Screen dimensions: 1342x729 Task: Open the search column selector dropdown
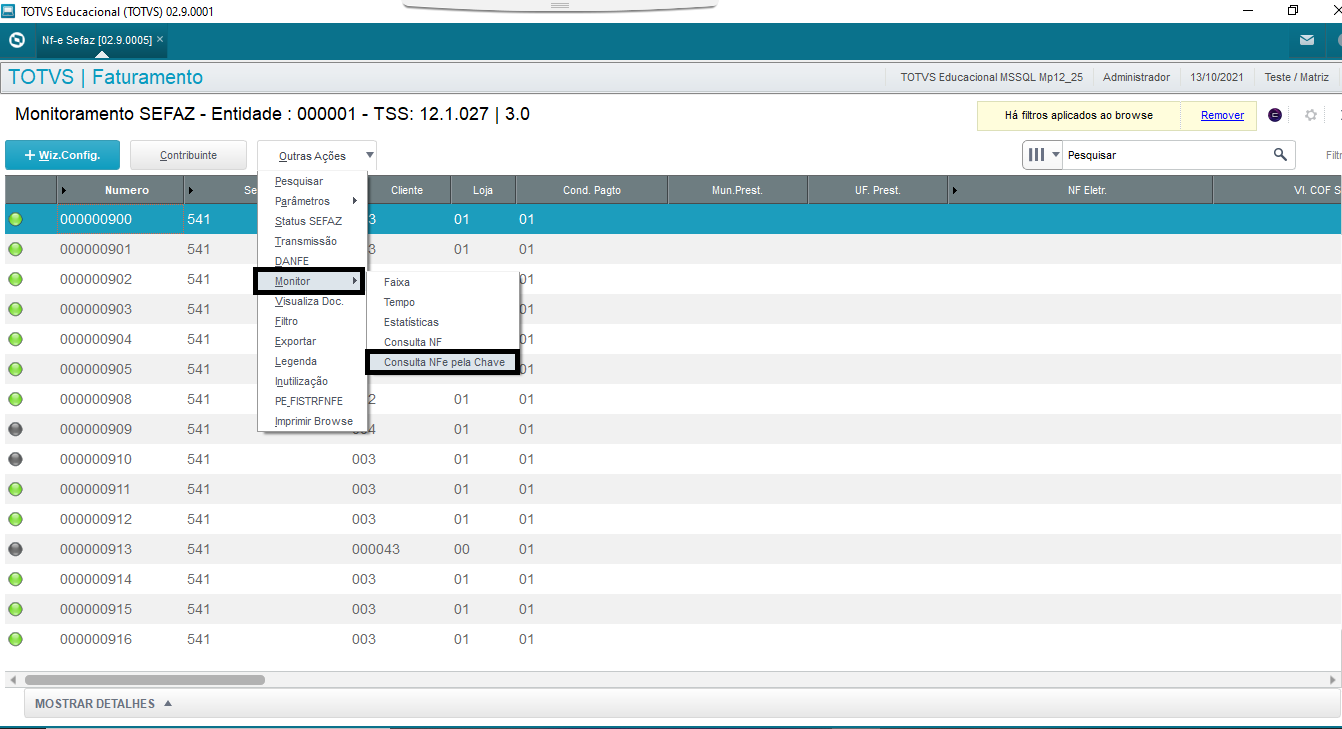pos(1041,155)
